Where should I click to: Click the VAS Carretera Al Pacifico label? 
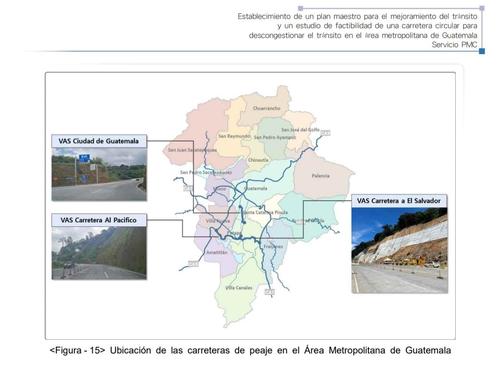(x=99, y=220)
